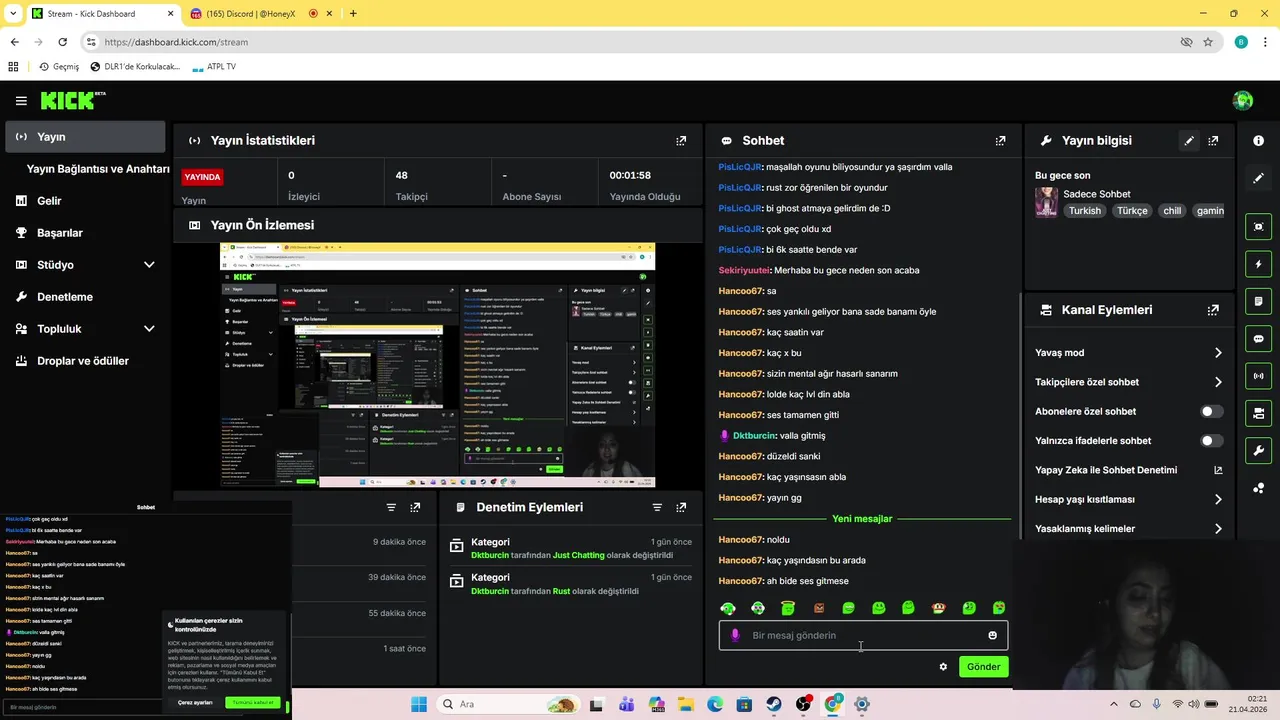Image resolution: width=1280 pixels, height=720 pixels.
Task: Click the chill tag chip
Action: point(1172,211)
